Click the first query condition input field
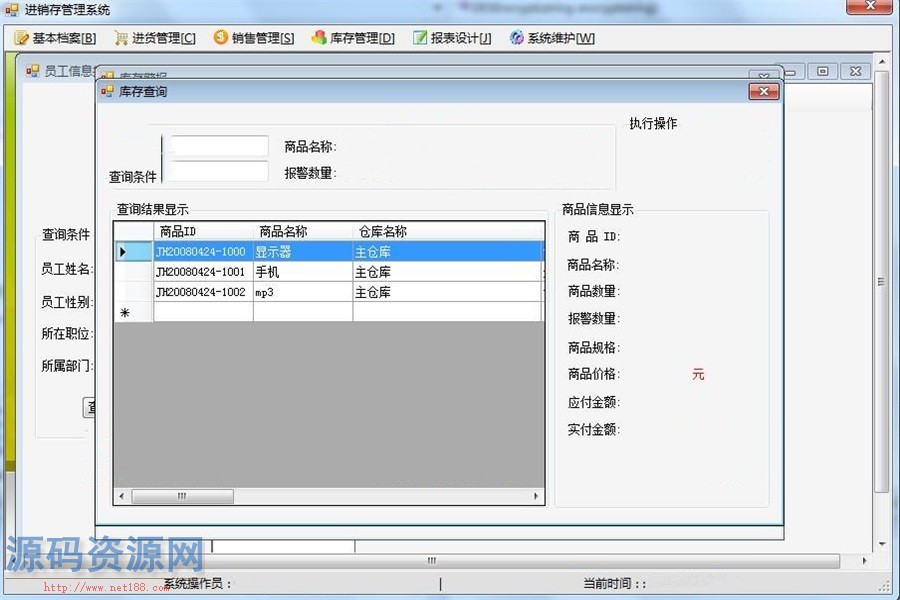Viewport: 900px width, 600px height. click(219, 146)
